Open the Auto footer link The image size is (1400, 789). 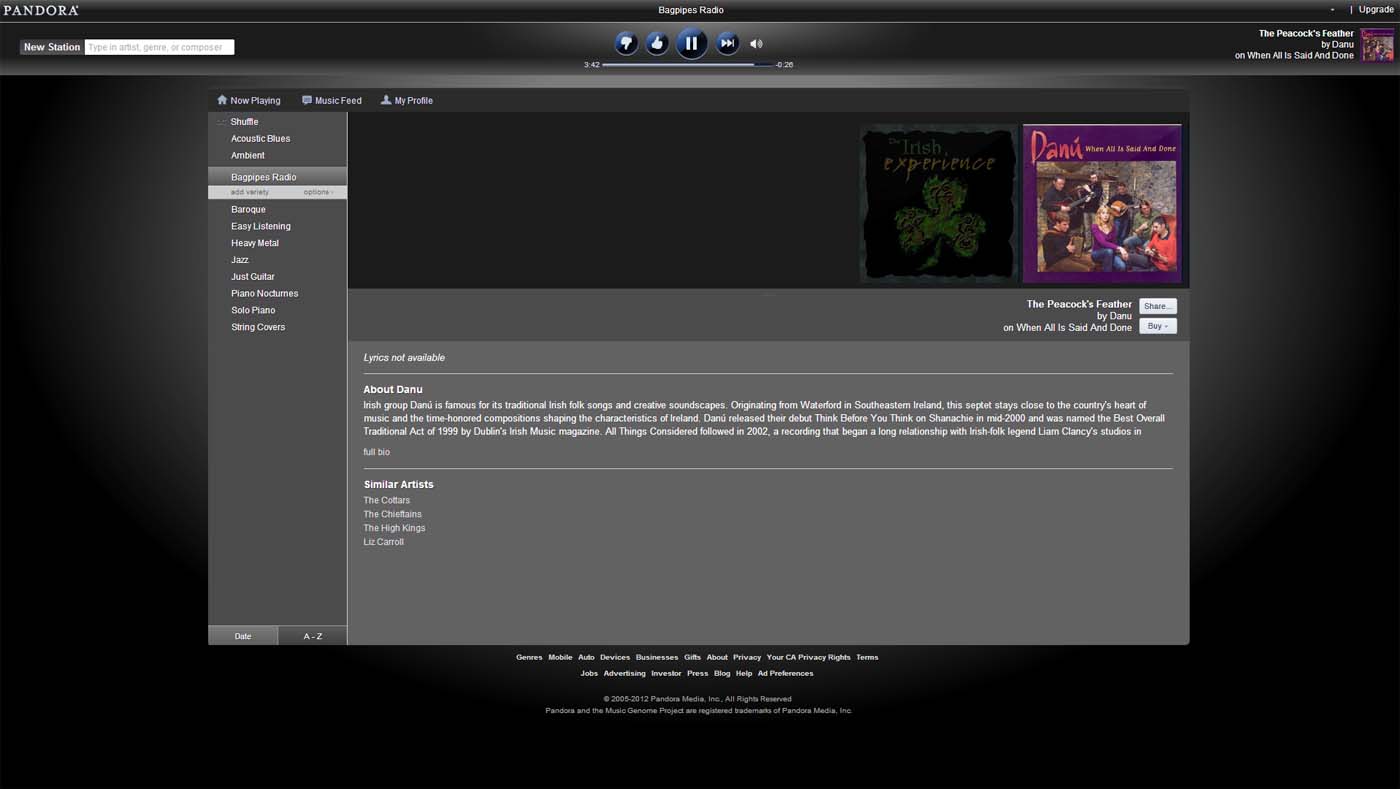point(586,658)
